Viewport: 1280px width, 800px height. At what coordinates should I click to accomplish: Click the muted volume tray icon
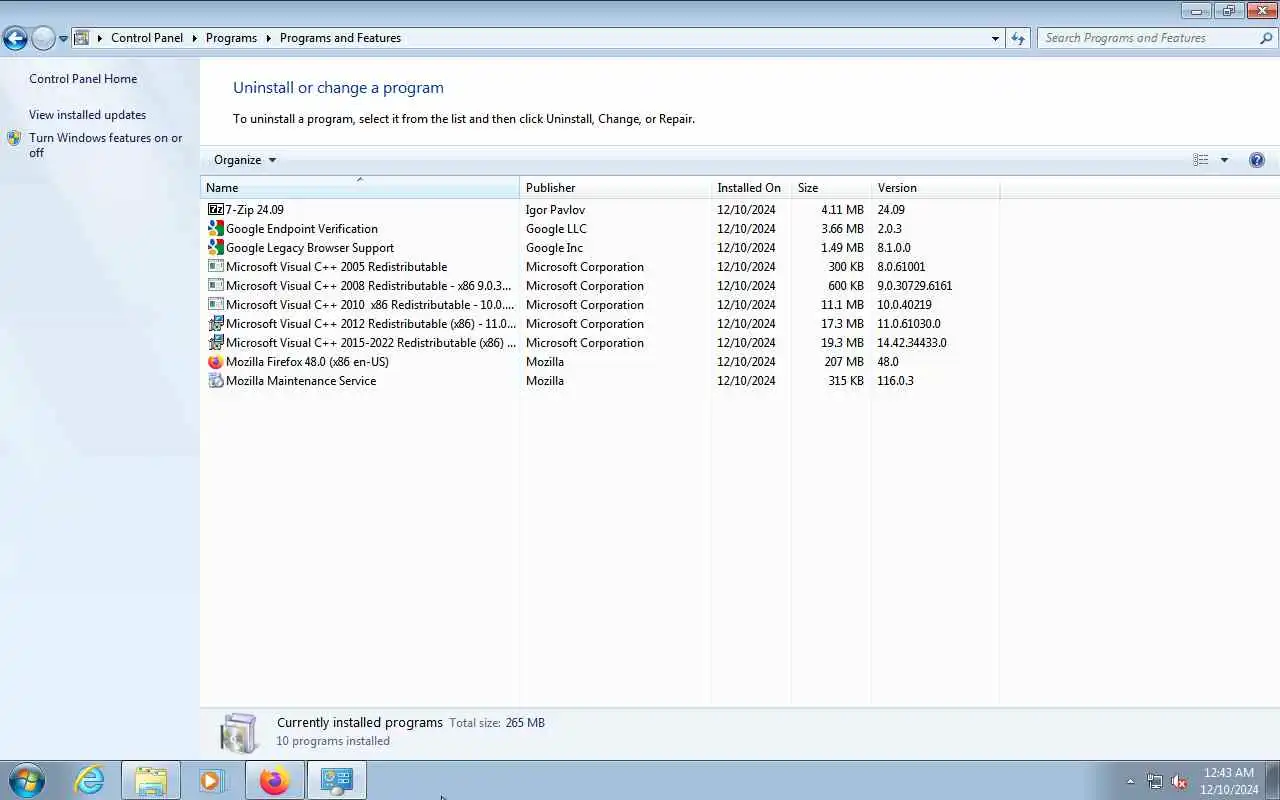pyautogui.click(x=1179, y=781)
